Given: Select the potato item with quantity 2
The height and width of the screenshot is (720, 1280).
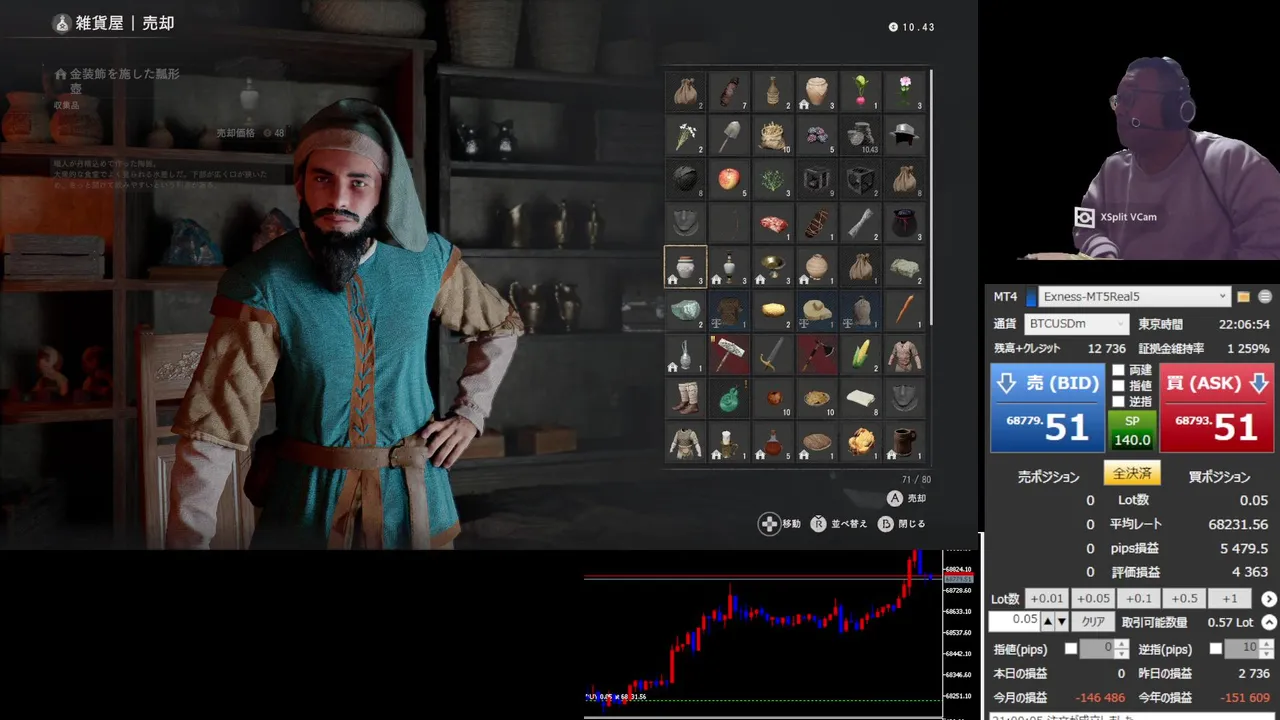Looking at the screenshot, I should (x=773, y=311).
